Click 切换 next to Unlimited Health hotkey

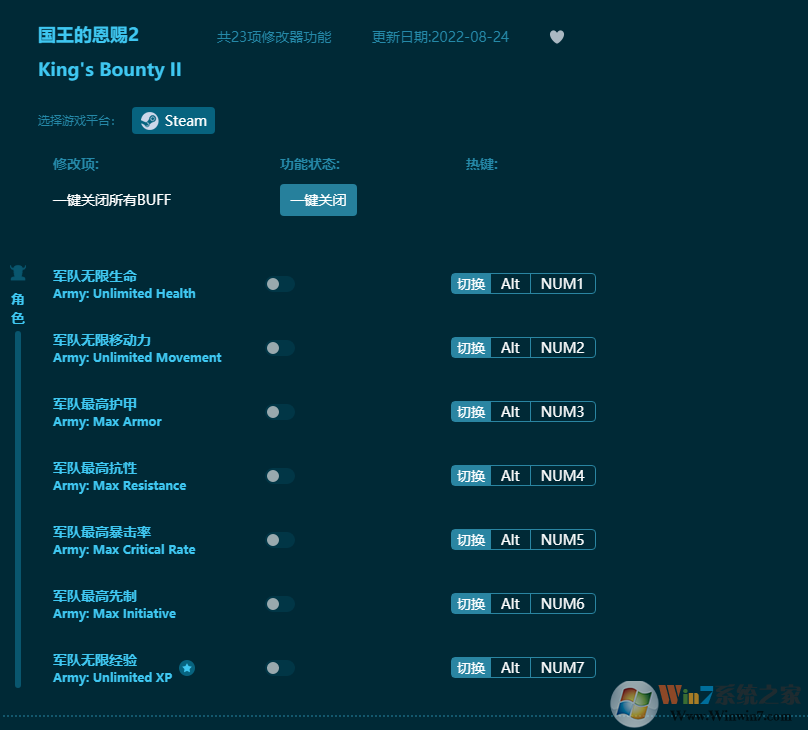470,283
